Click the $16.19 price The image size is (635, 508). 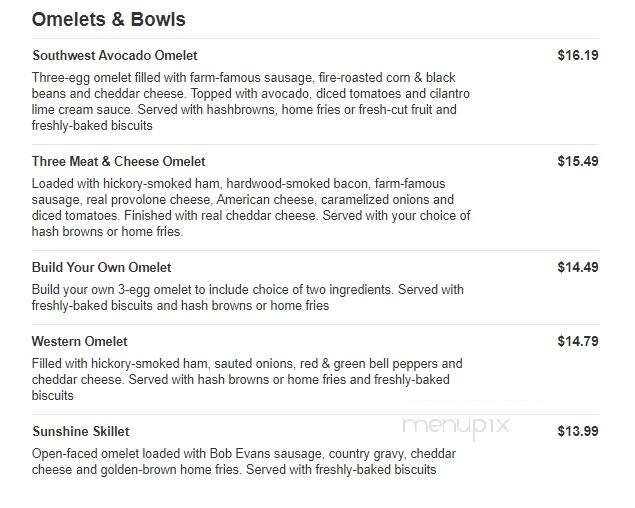pyautogui.click(x=577, y=56)
